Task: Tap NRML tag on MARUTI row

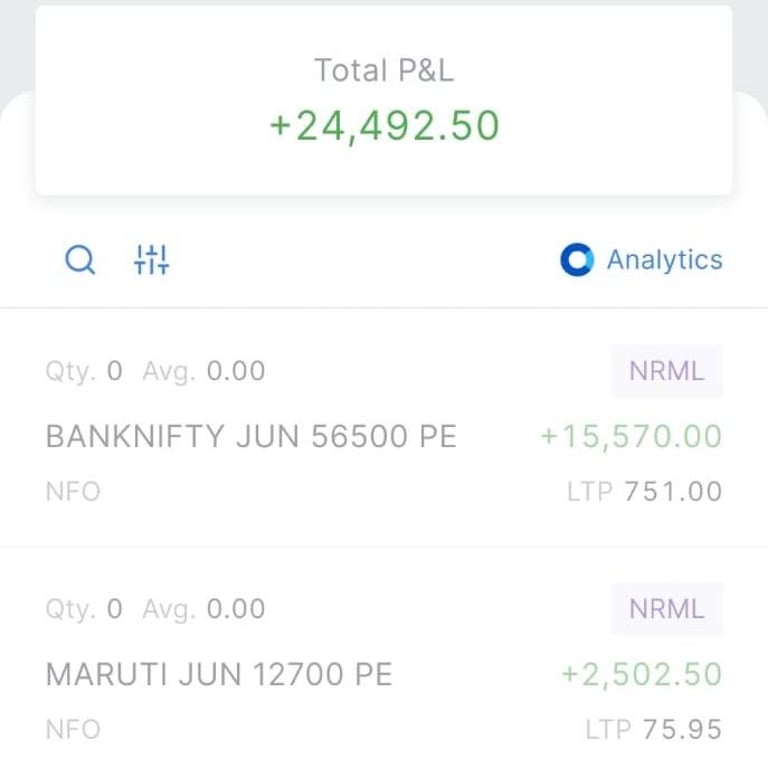Action: pos(667,609)
